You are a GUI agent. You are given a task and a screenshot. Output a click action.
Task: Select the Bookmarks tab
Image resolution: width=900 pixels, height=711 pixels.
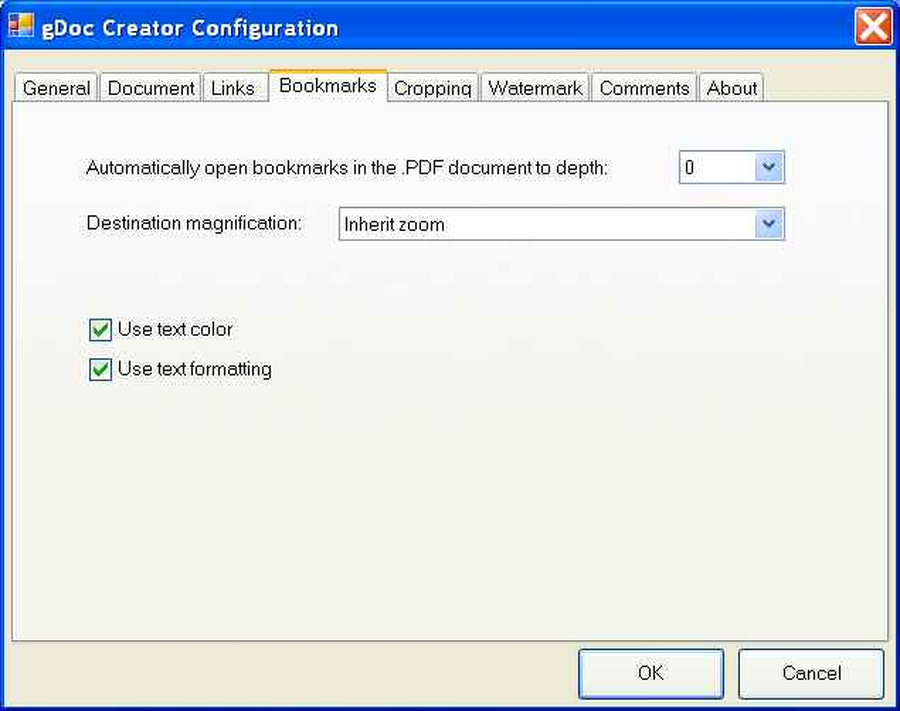pos(328,86)
